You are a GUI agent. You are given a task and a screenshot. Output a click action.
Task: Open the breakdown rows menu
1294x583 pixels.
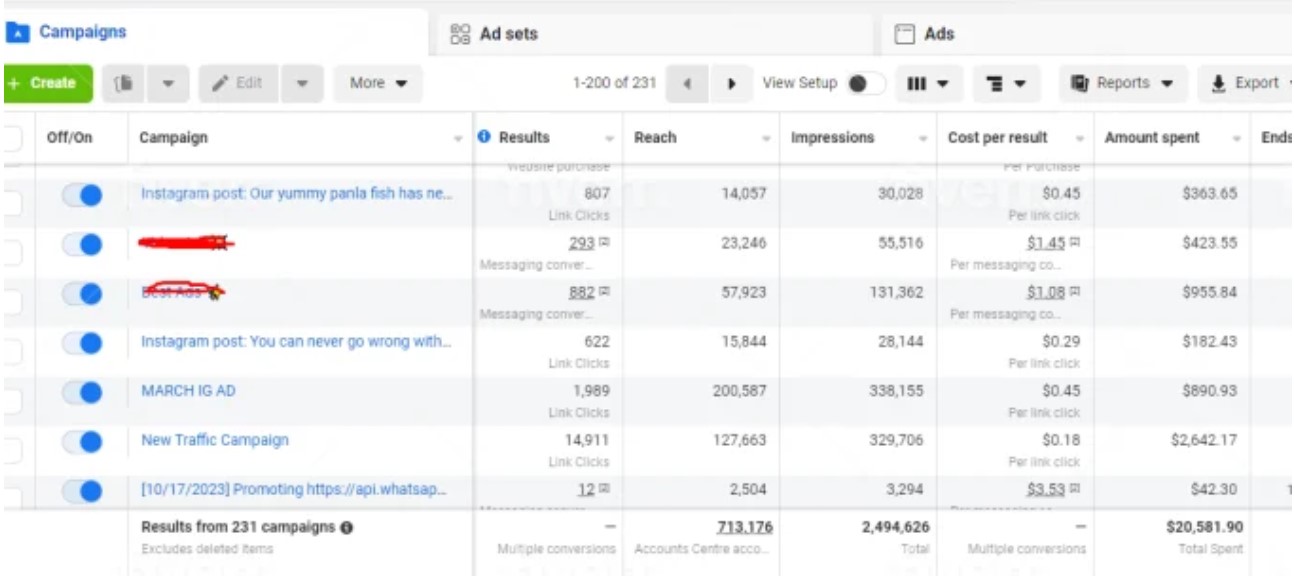(1006, 84)
